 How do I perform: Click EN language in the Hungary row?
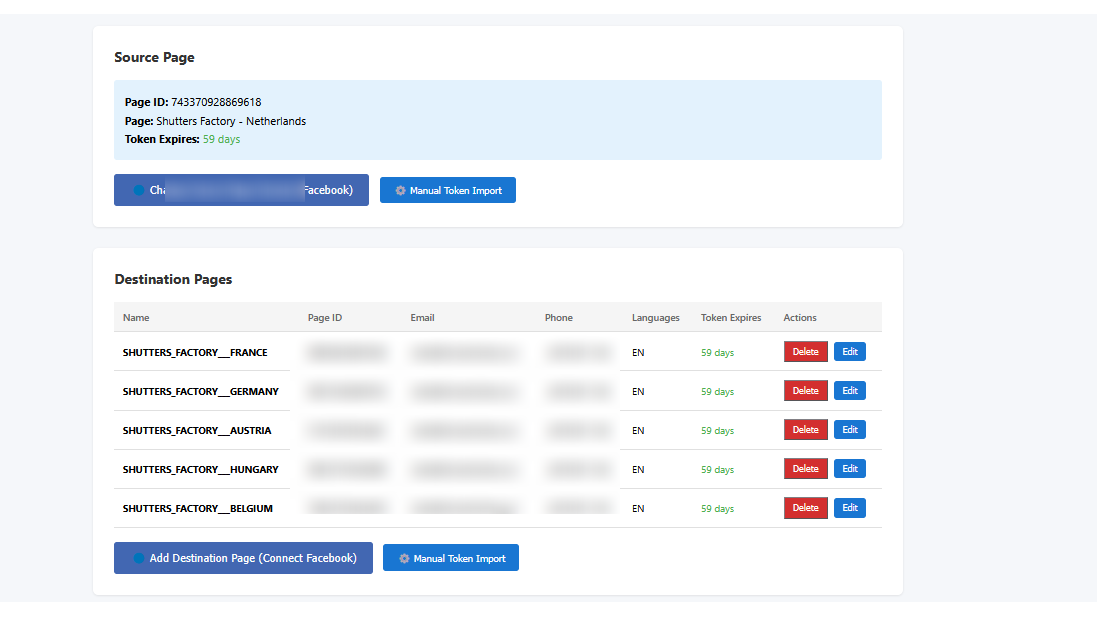pos(638,469)
